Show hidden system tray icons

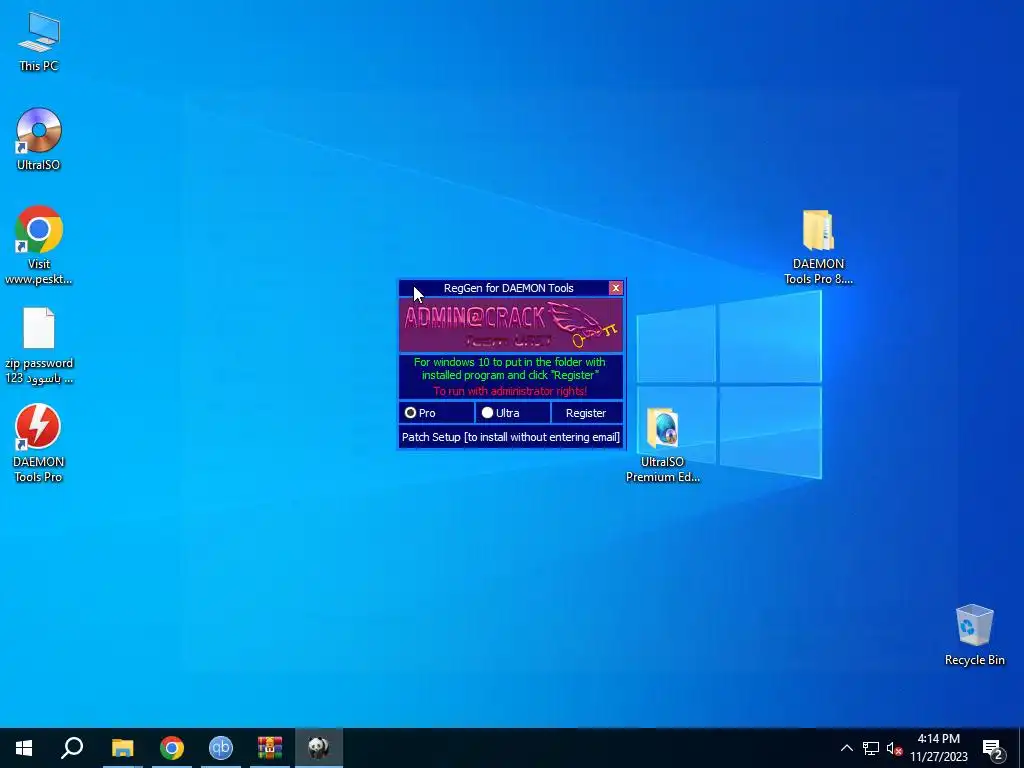click(x=846, y=748)
